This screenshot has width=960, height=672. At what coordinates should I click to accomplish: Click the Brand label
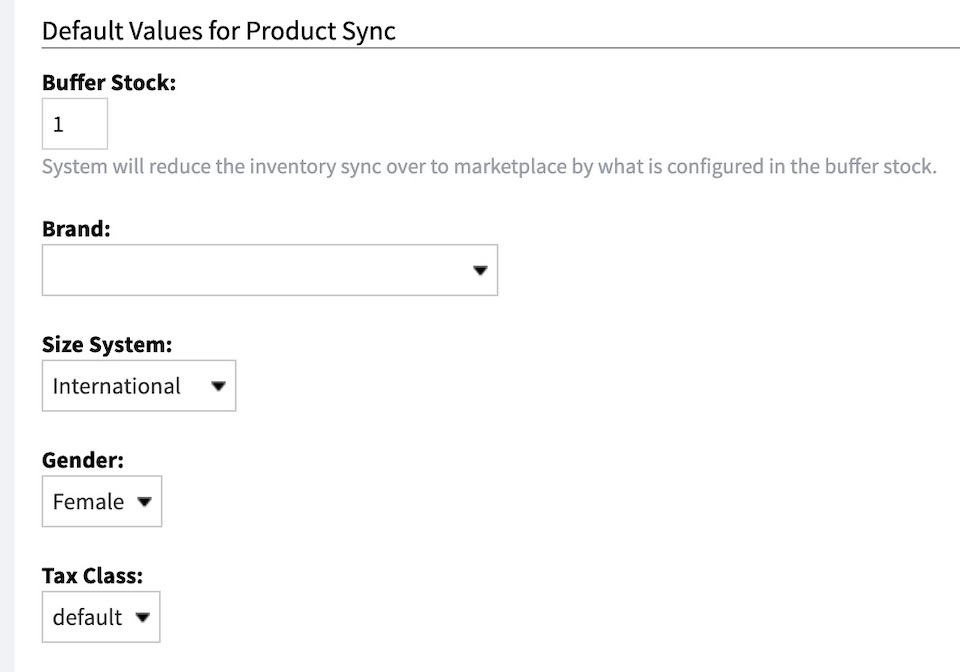coord(76,229)
